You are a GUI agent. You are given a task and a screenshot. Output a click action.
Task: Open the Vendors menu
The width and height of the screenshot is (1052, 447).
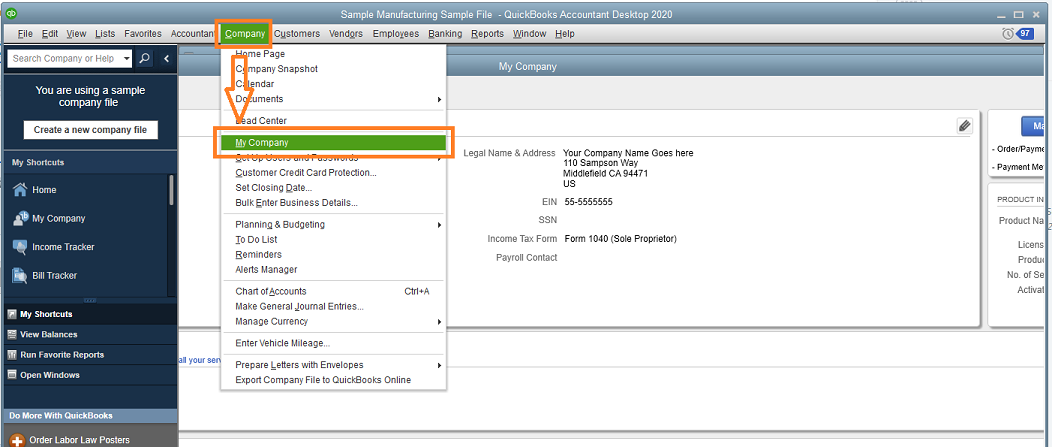346,34
